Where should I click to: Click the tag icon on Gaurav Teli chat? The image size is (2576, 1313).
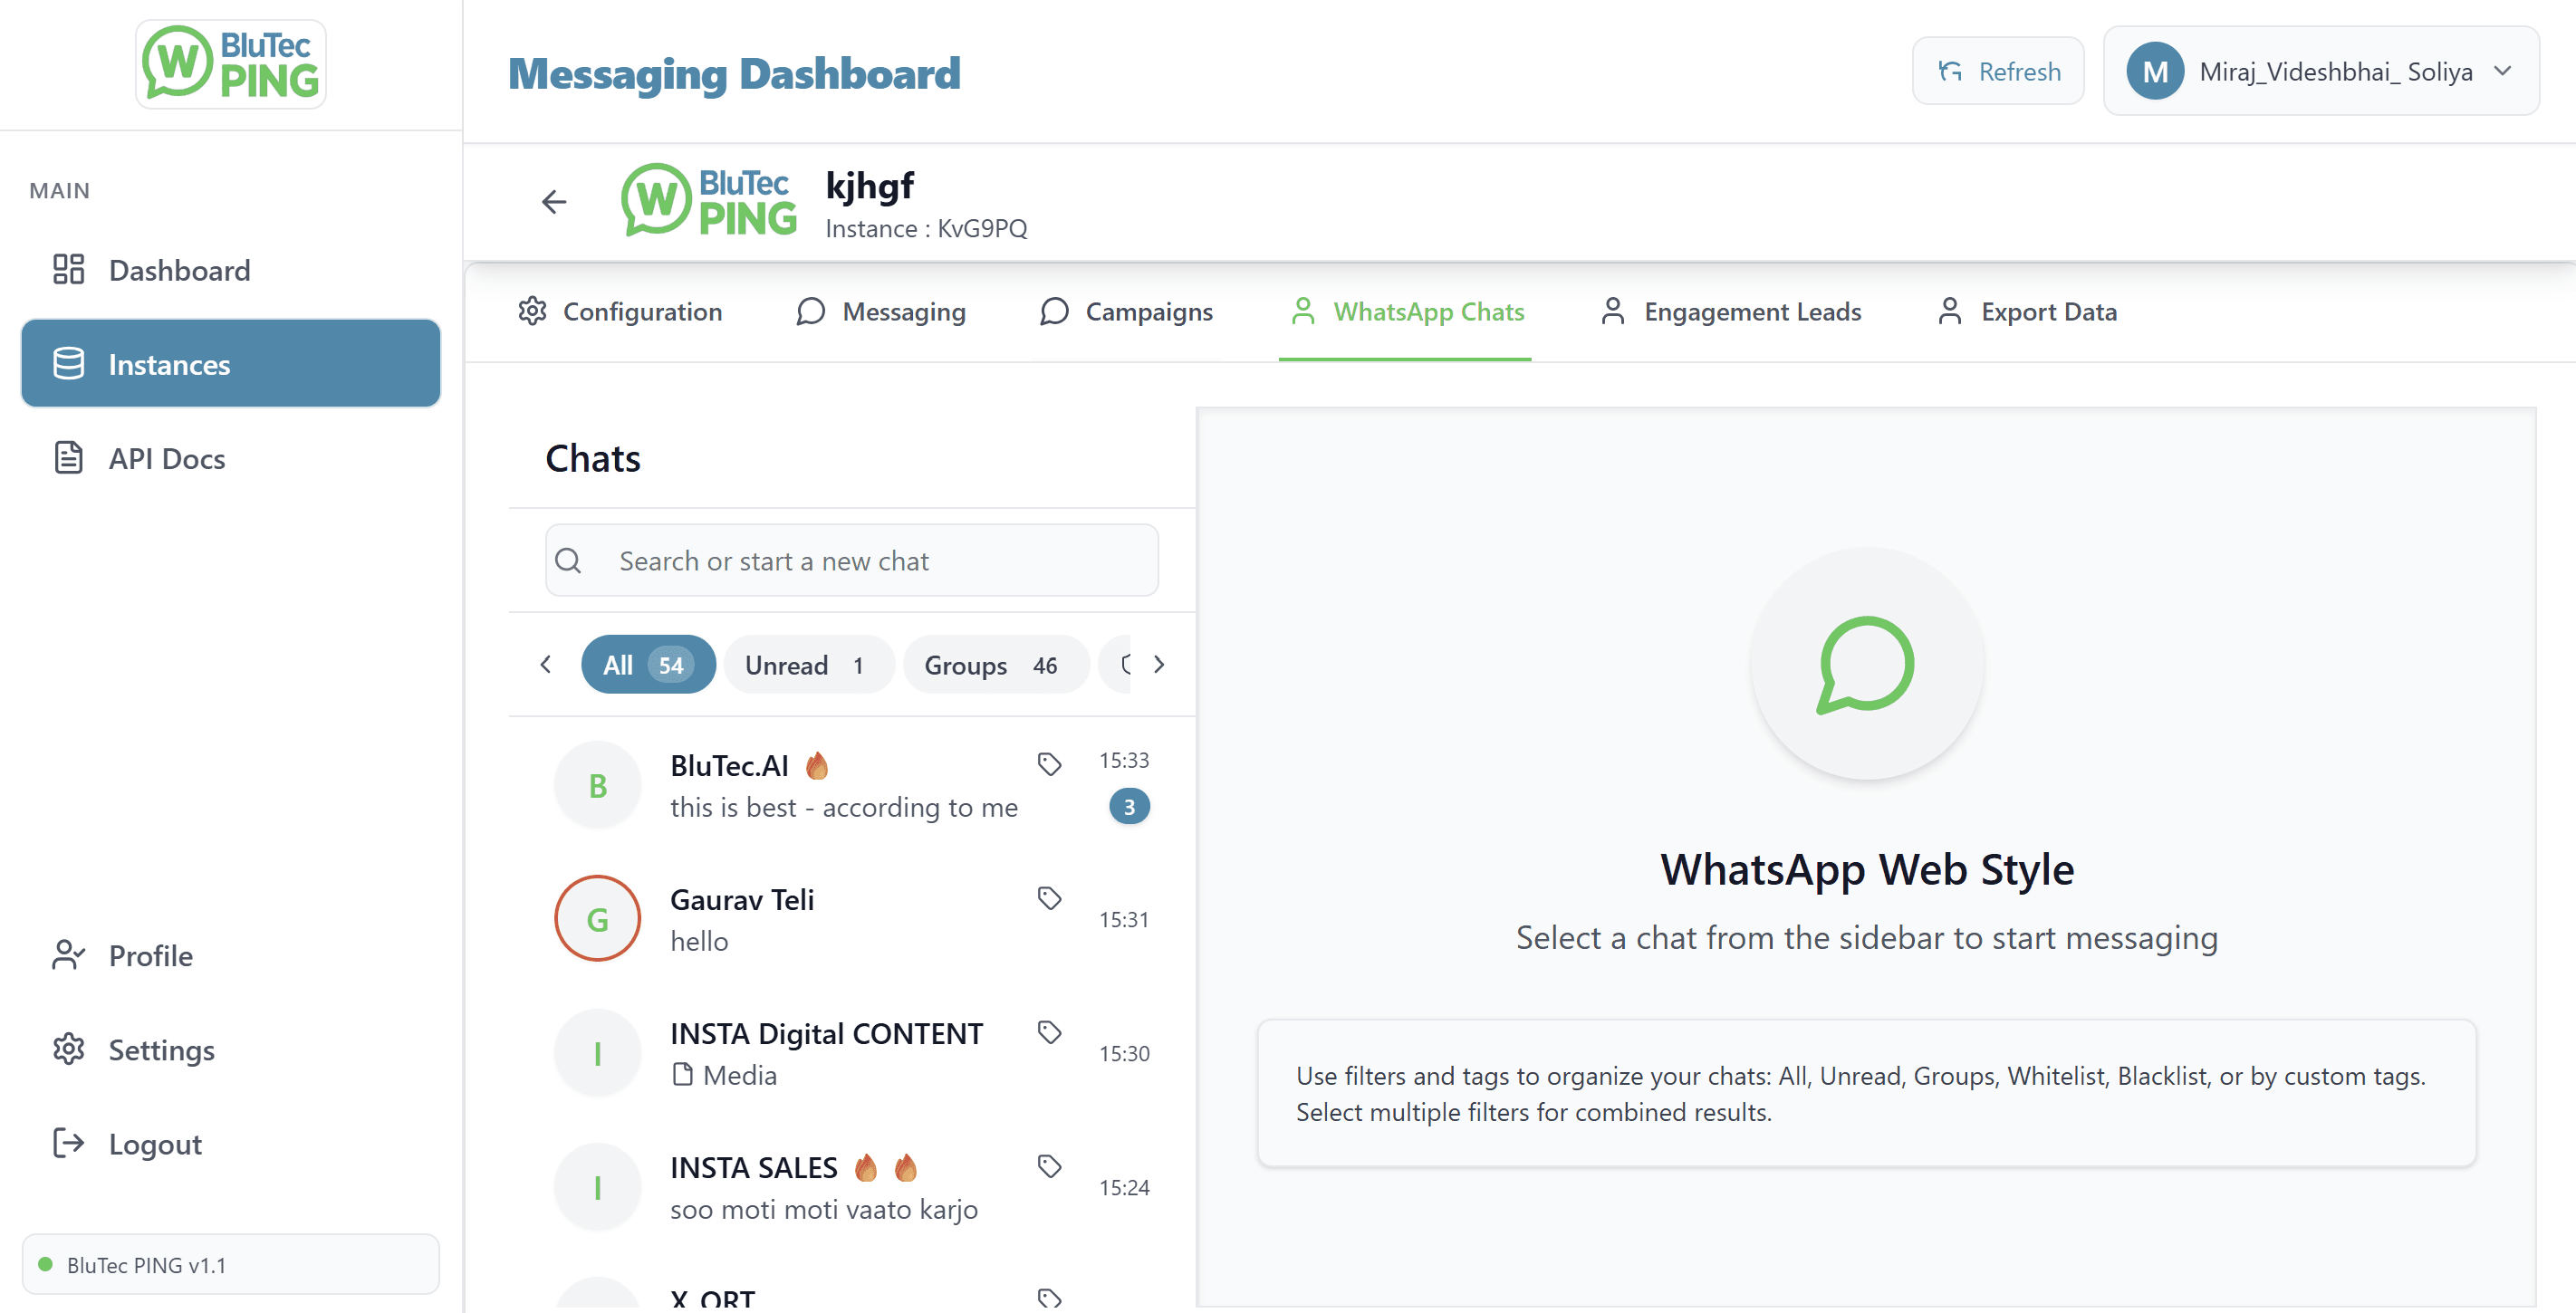click(x=1048, y=898)
